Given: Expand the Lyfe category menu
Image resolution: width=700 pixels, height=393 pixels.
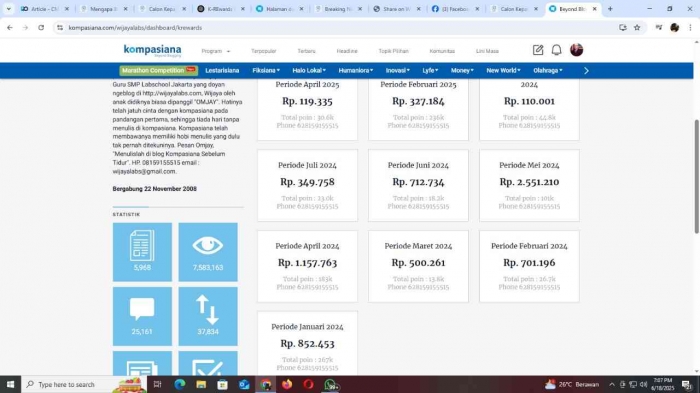Looking at the screenshot, I should 430,71.
